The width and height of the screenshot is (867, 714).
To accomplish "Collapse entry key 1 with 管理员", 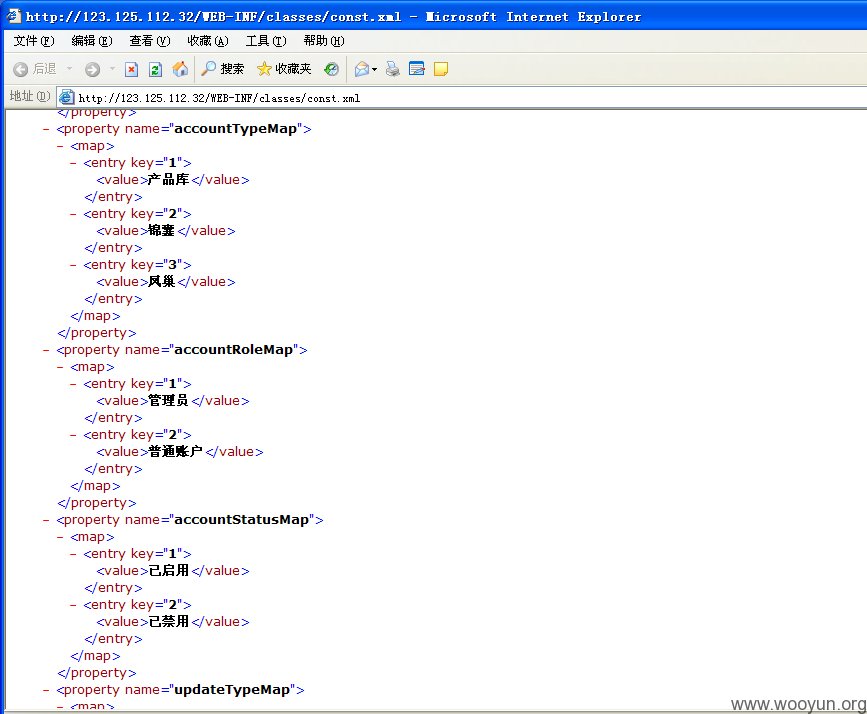I will [73, 384].
